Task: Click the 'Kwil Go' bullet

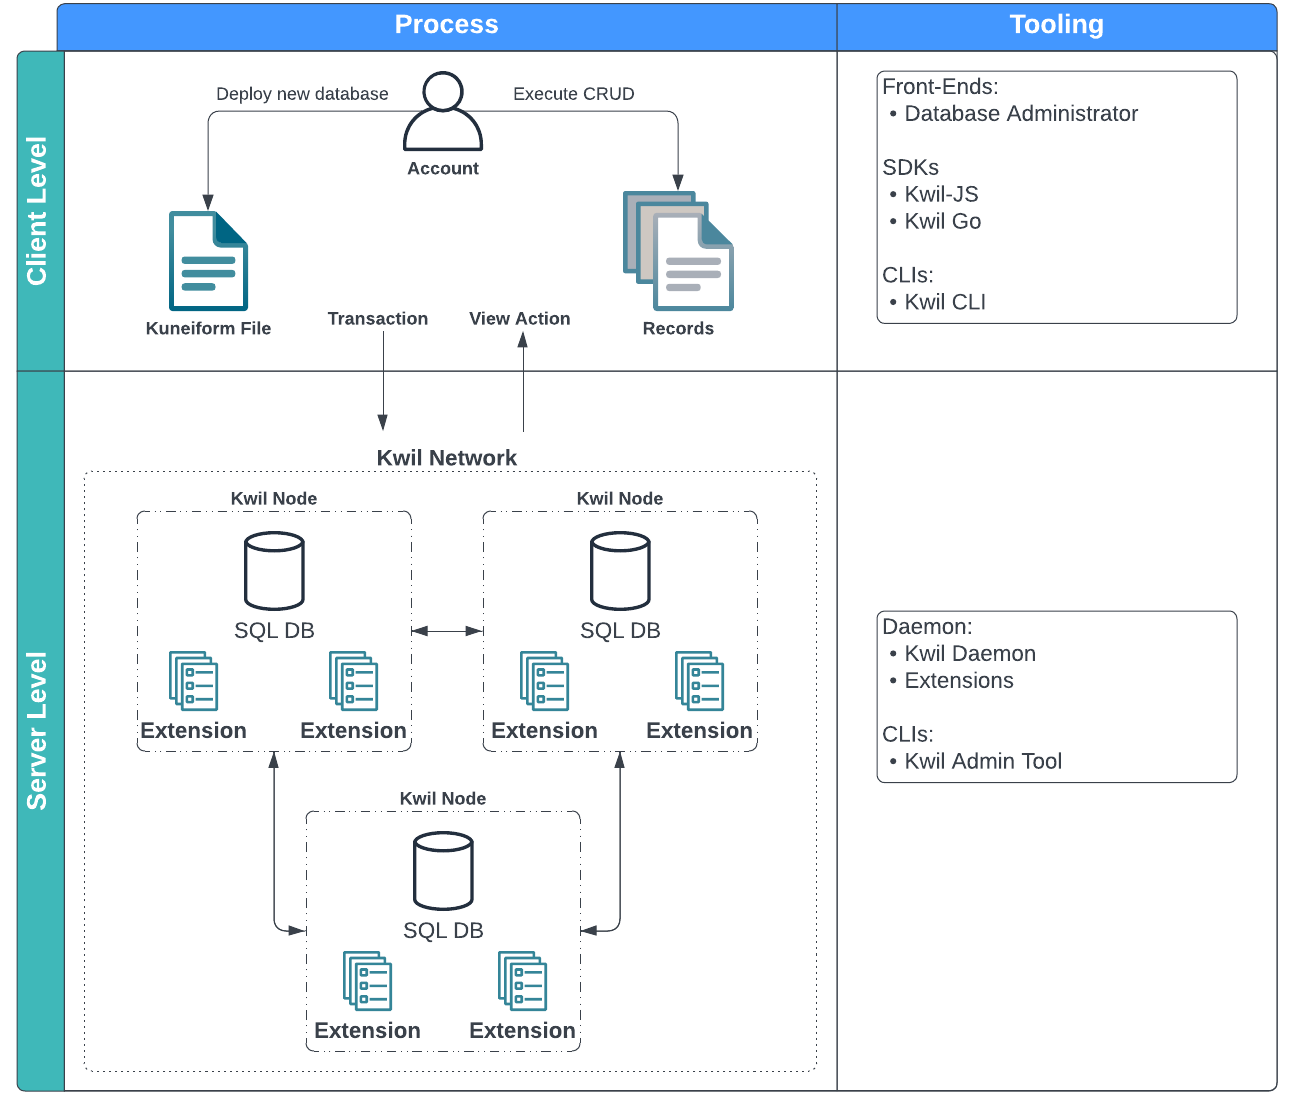Action: (x=935, y=222)
